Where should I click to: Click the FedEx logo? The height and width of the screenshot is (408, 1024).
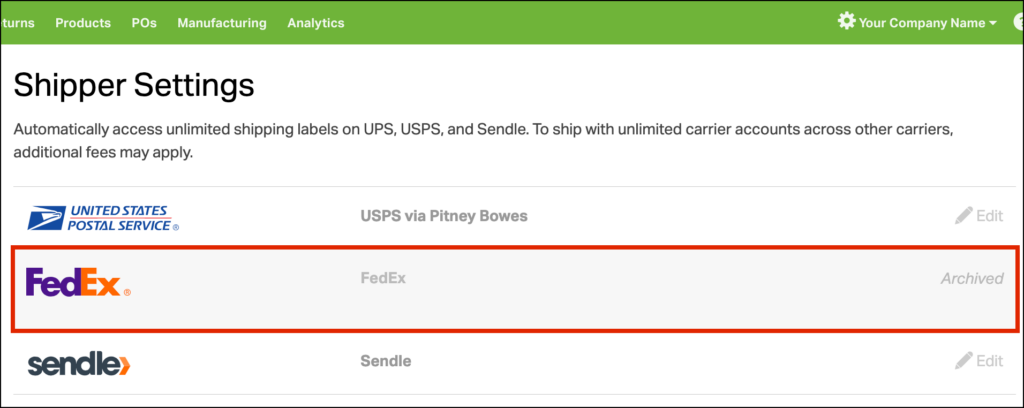click(x=78, y=283)
